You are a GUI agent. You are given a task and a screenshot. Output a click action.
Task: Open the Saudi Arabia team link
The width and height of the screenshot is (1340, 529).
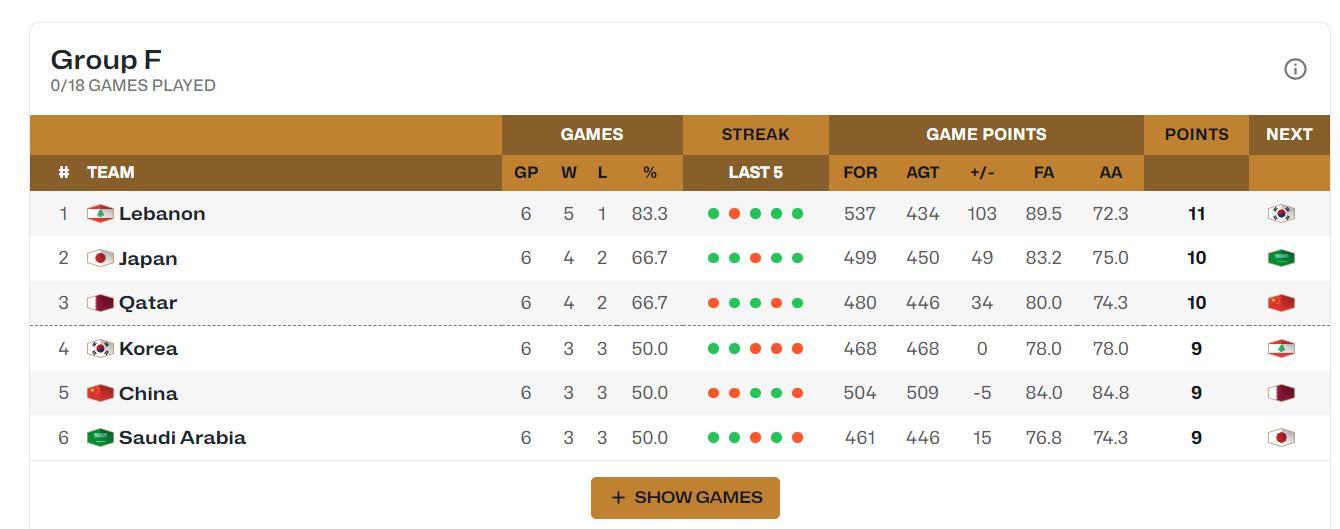click(182, 437)
